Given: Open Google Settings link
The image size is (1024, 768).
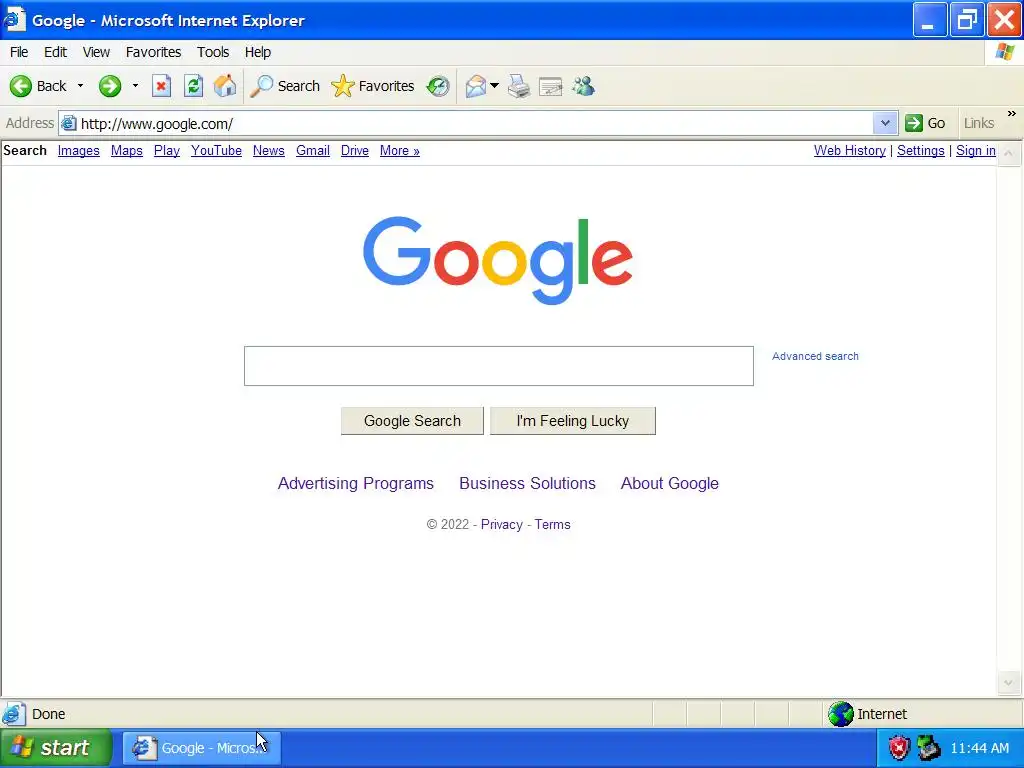Looking at the screenshot, I should click(x=921, y=151).
